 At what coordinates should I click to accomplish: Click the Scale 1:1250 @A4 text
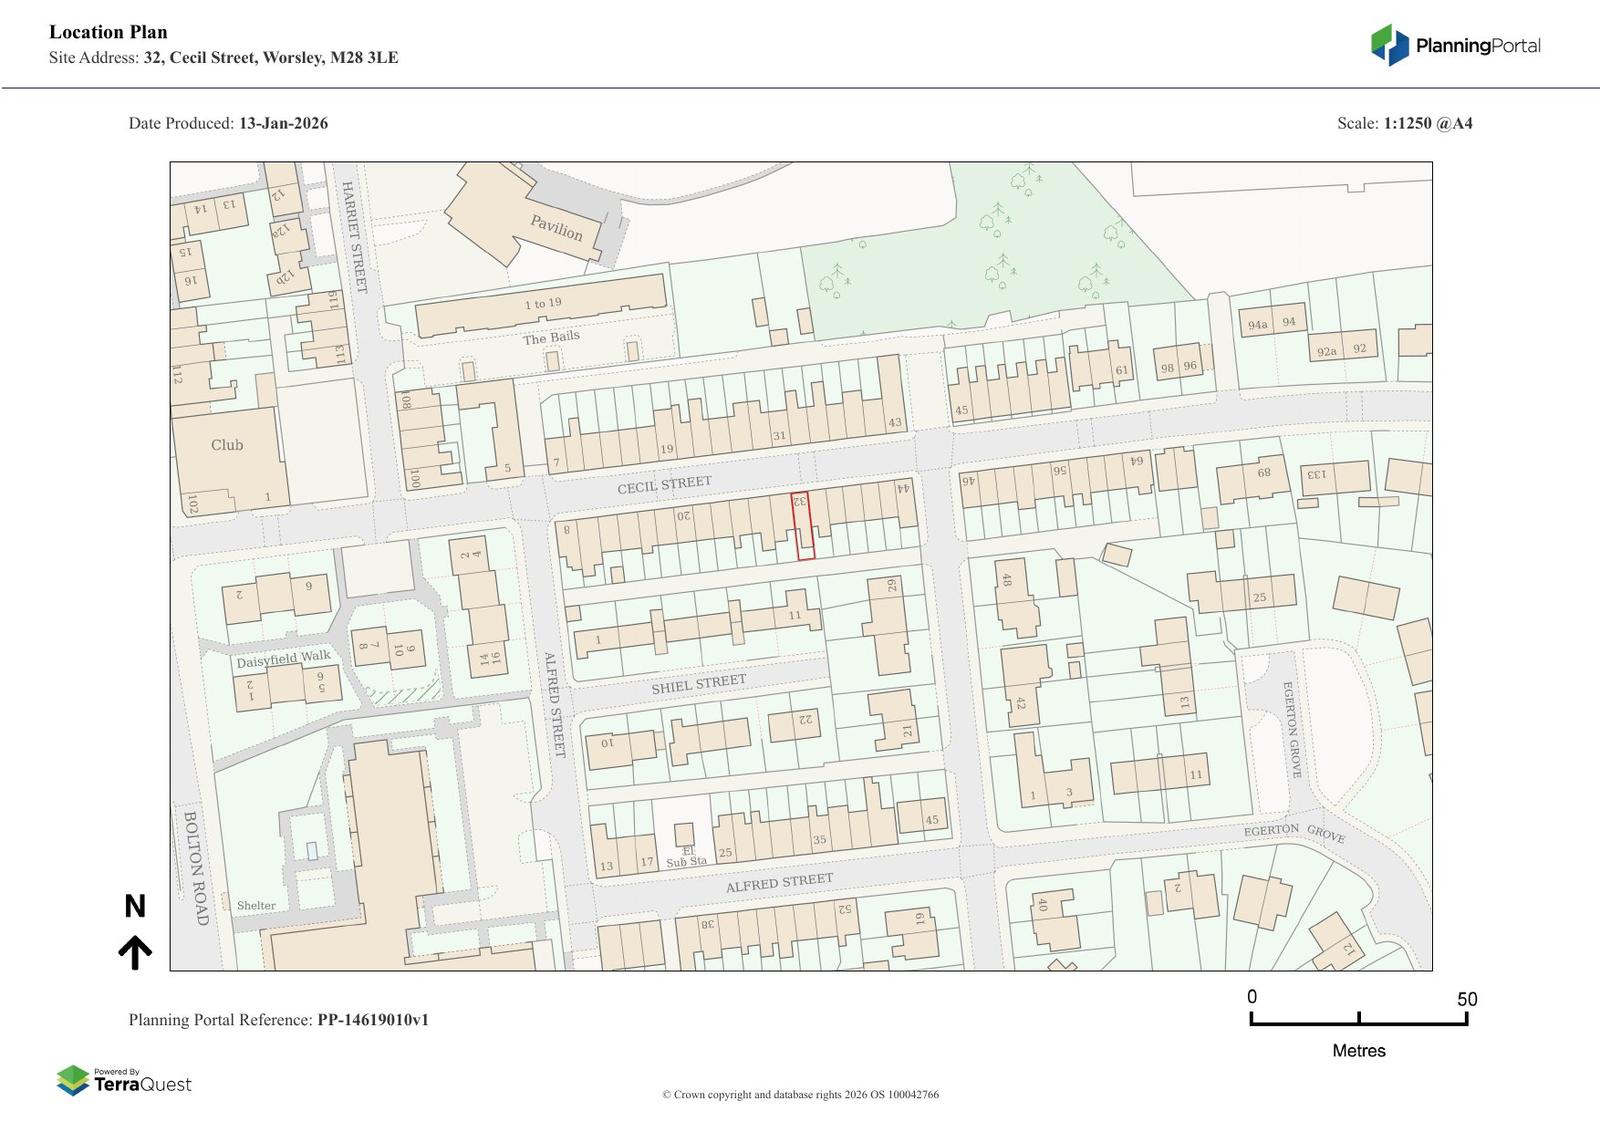[x=1404, y=124]
